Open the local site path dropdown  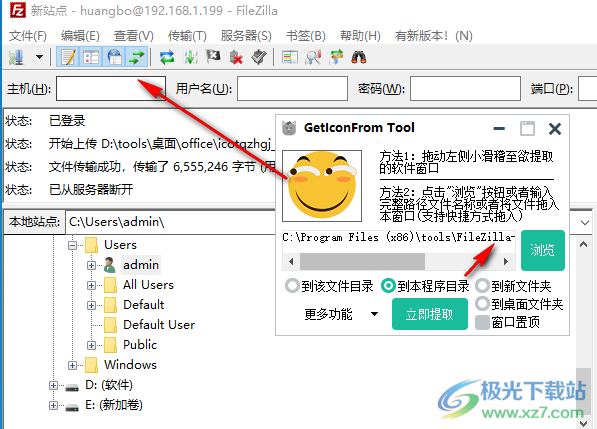[x=584, y=222]
